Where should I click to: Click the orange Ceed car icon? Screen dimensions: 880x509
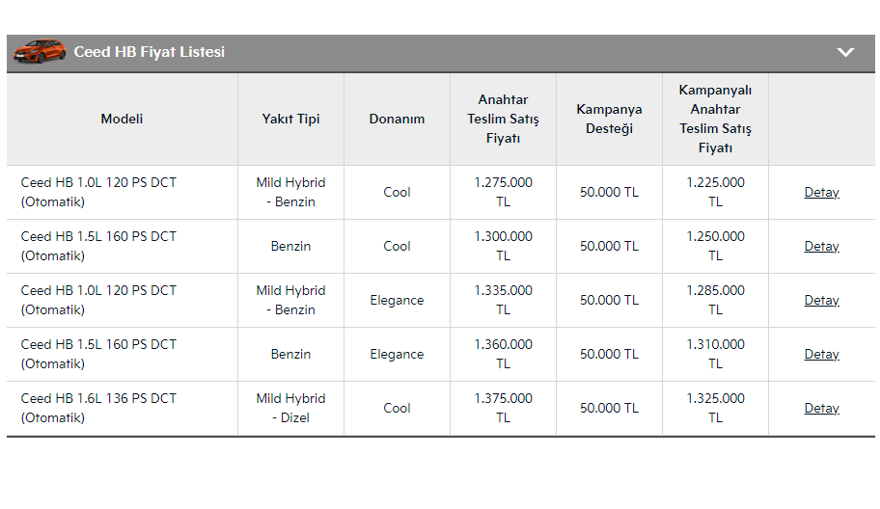tap(39, 51)
